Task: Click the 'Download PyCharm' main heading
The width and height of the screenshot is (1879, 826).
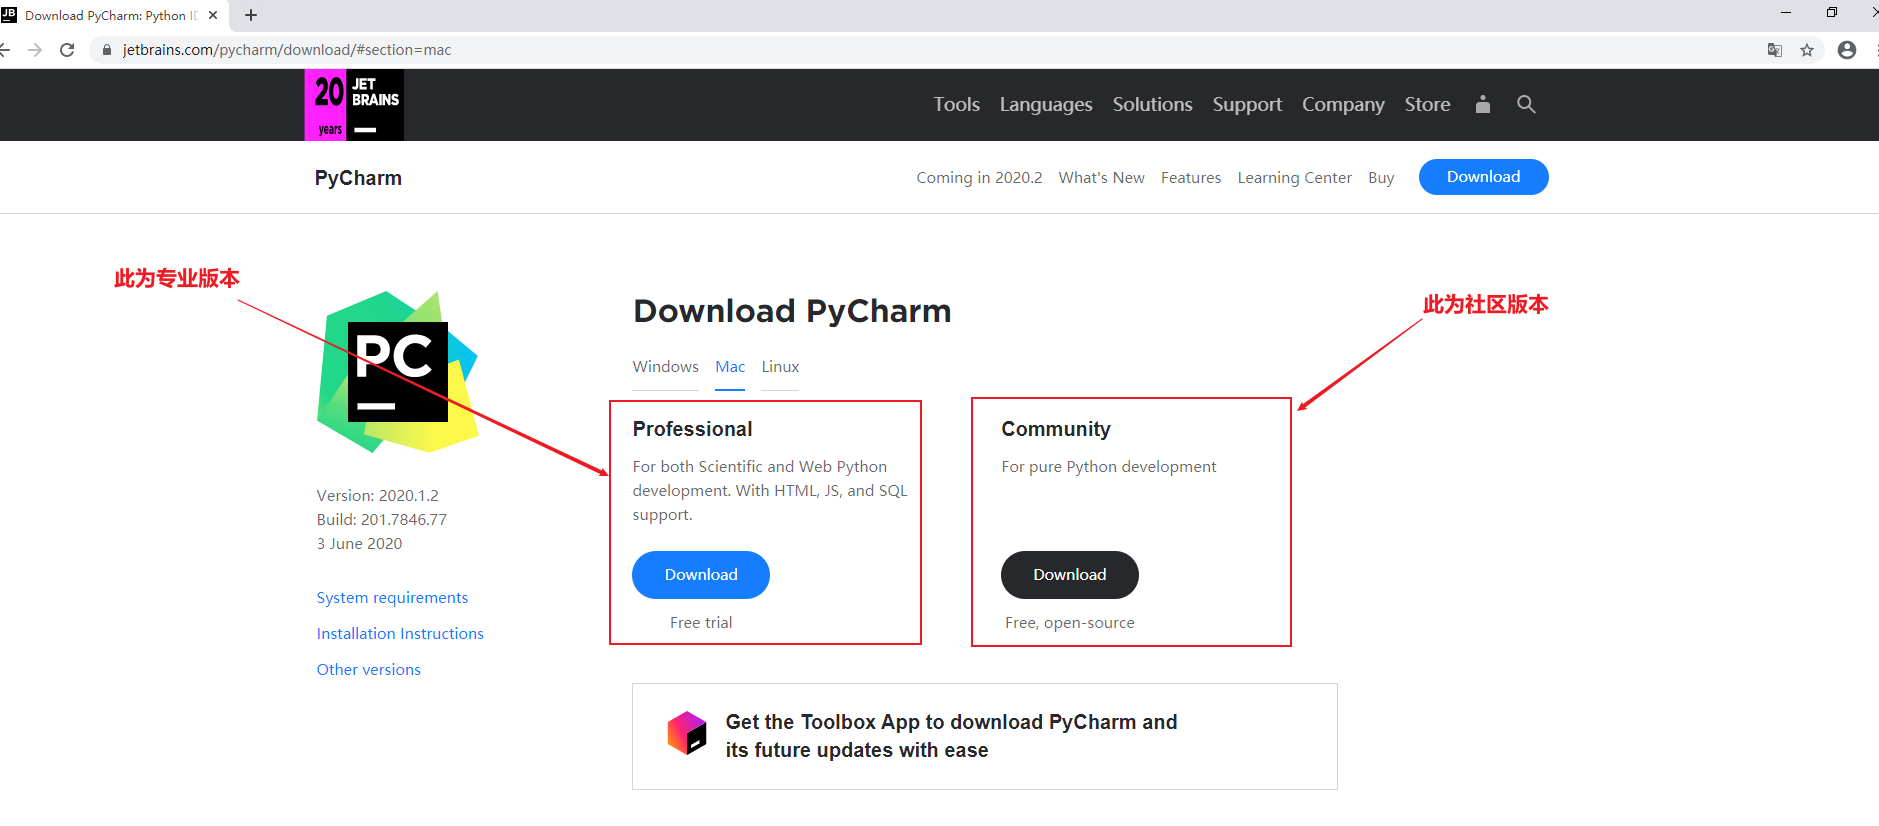Action: pyautogui.click(x=792, y=311)
